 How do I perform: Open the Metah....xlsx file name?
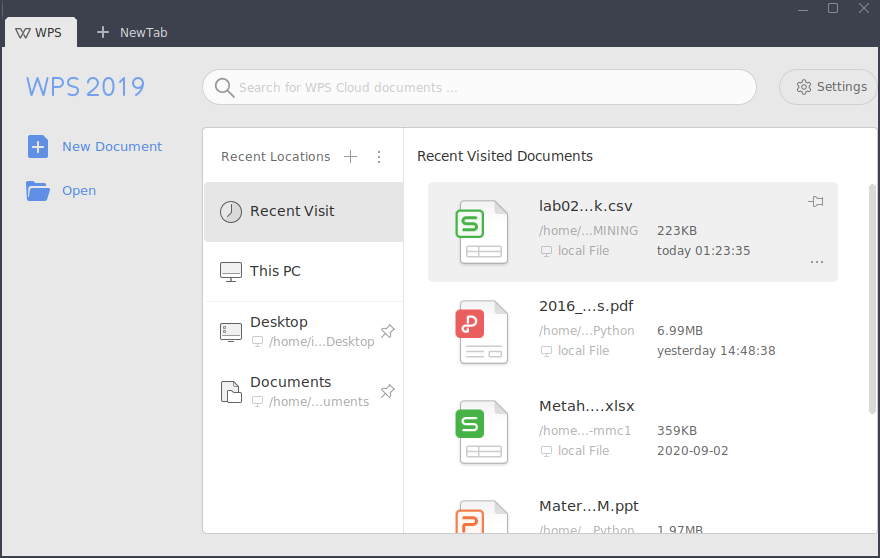coord(586,406)
